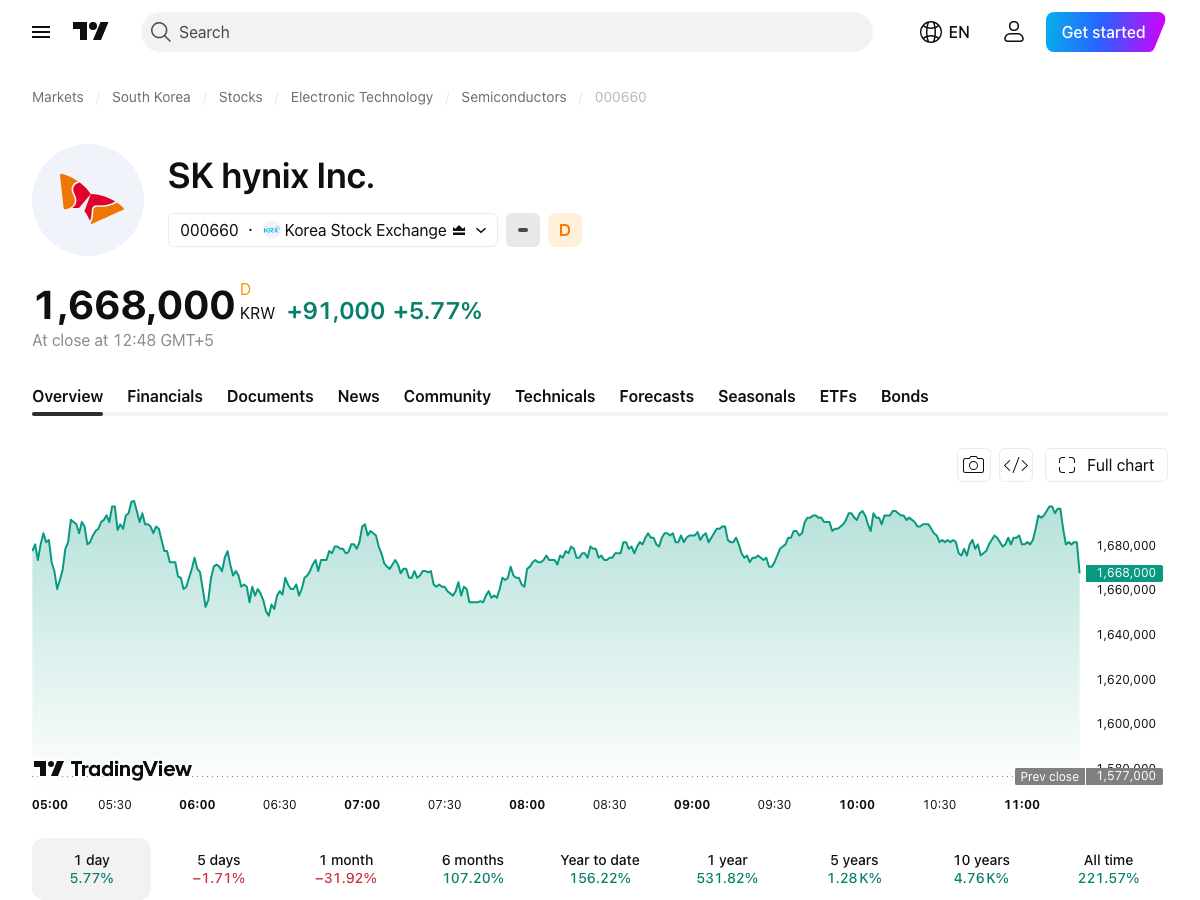Switch to the ETFs tab
This screenshot has width=1200, height=900.
click(838, 396)
